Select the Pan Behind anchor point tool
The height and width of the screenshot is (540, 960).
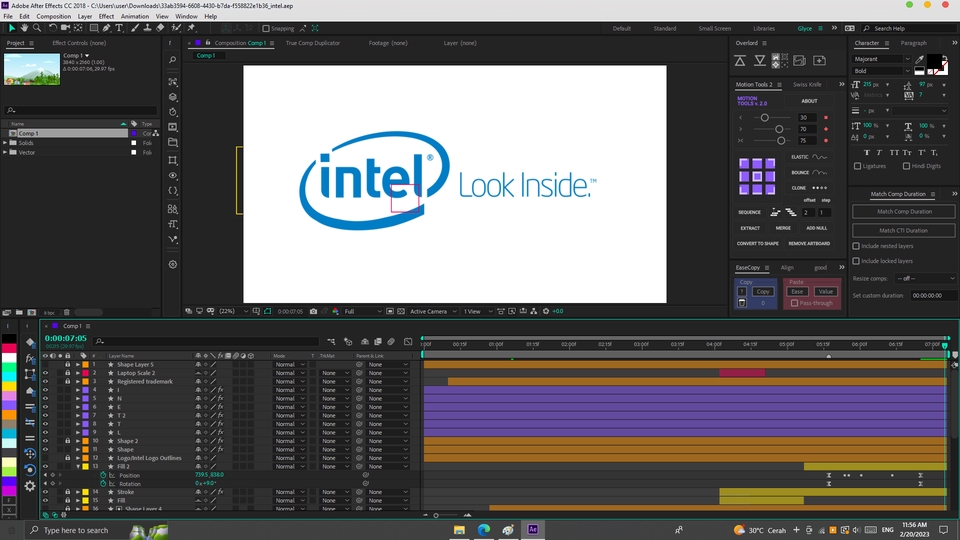click(x=78, y=28)
